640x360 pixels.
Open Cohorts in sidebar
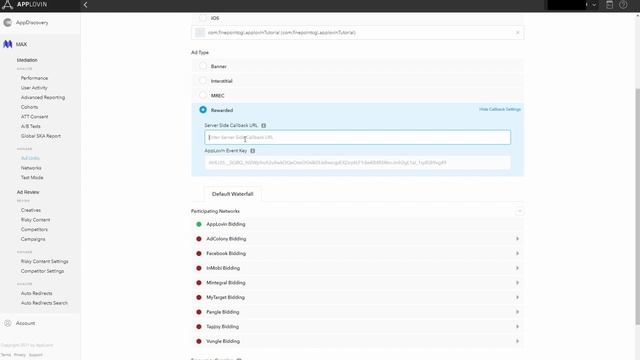29,107
